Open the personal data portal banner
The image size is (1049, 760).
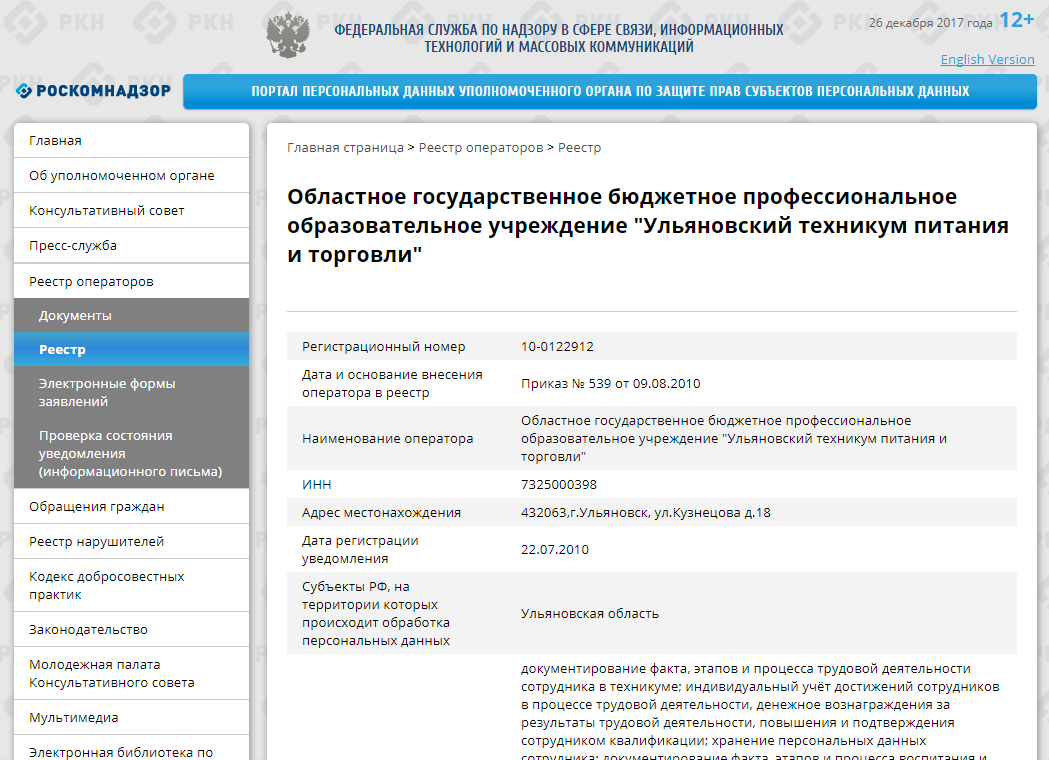[x=609, y=91]
